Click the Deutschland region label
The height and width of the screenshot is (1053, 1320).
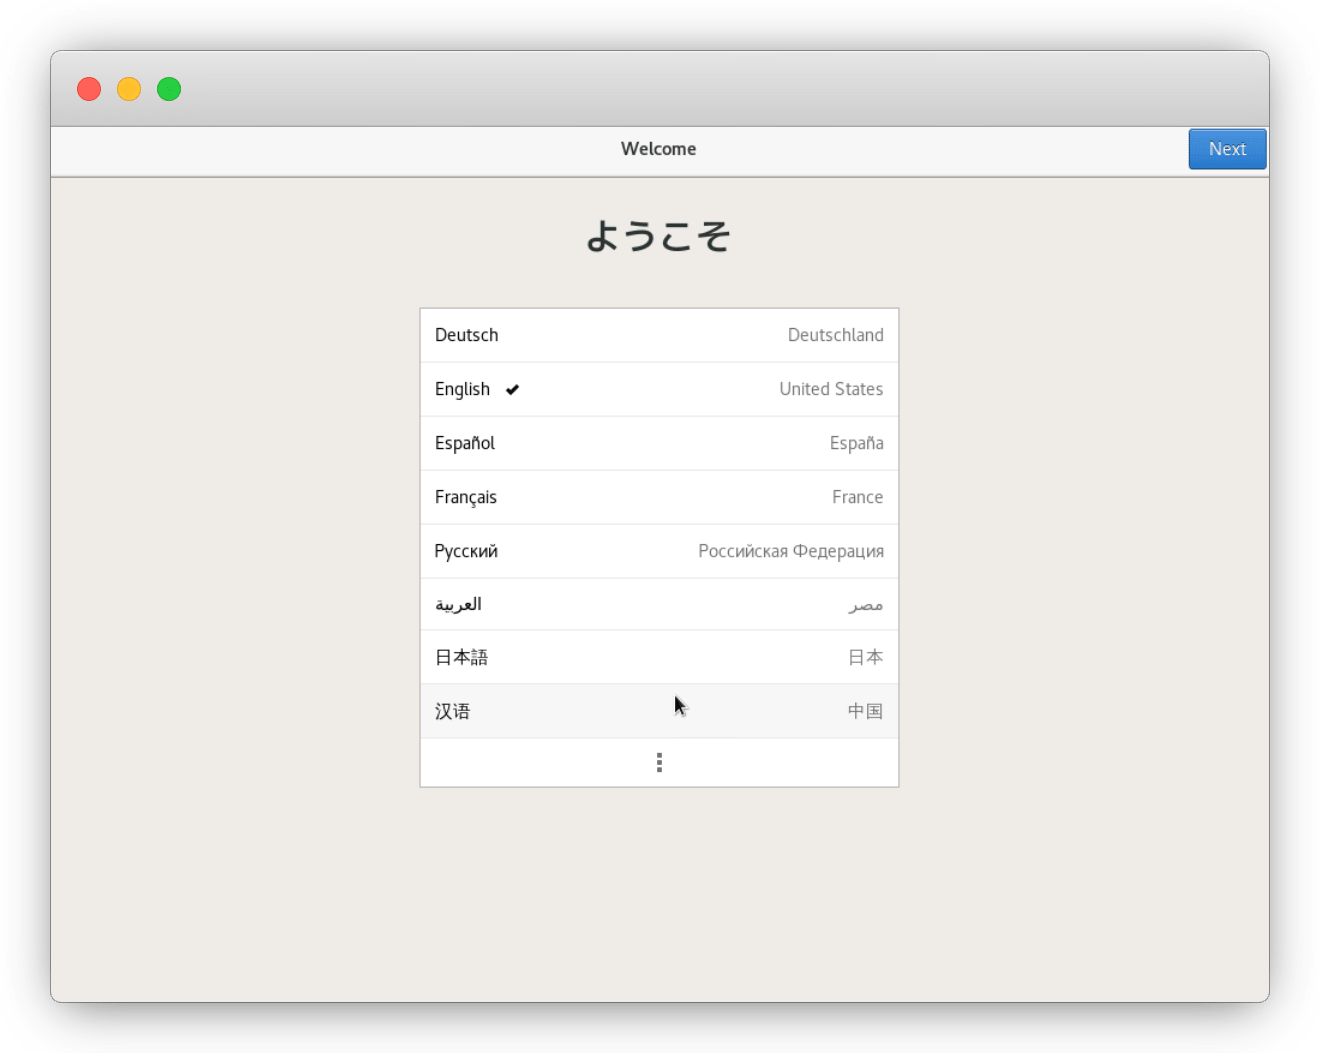tap(835, 335)
